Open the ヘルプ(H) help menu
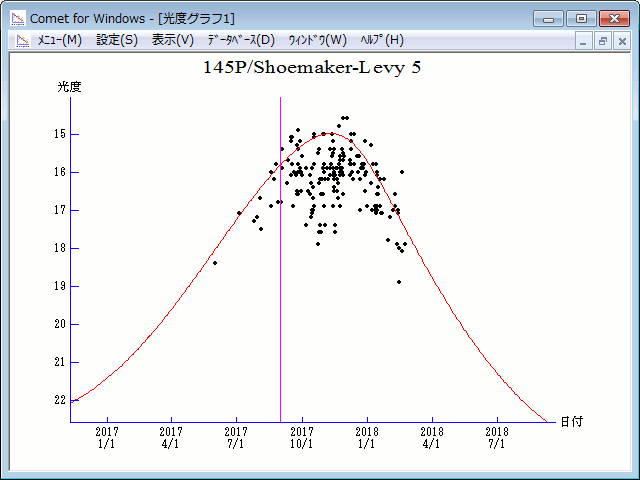 click(x=381, y=40)
